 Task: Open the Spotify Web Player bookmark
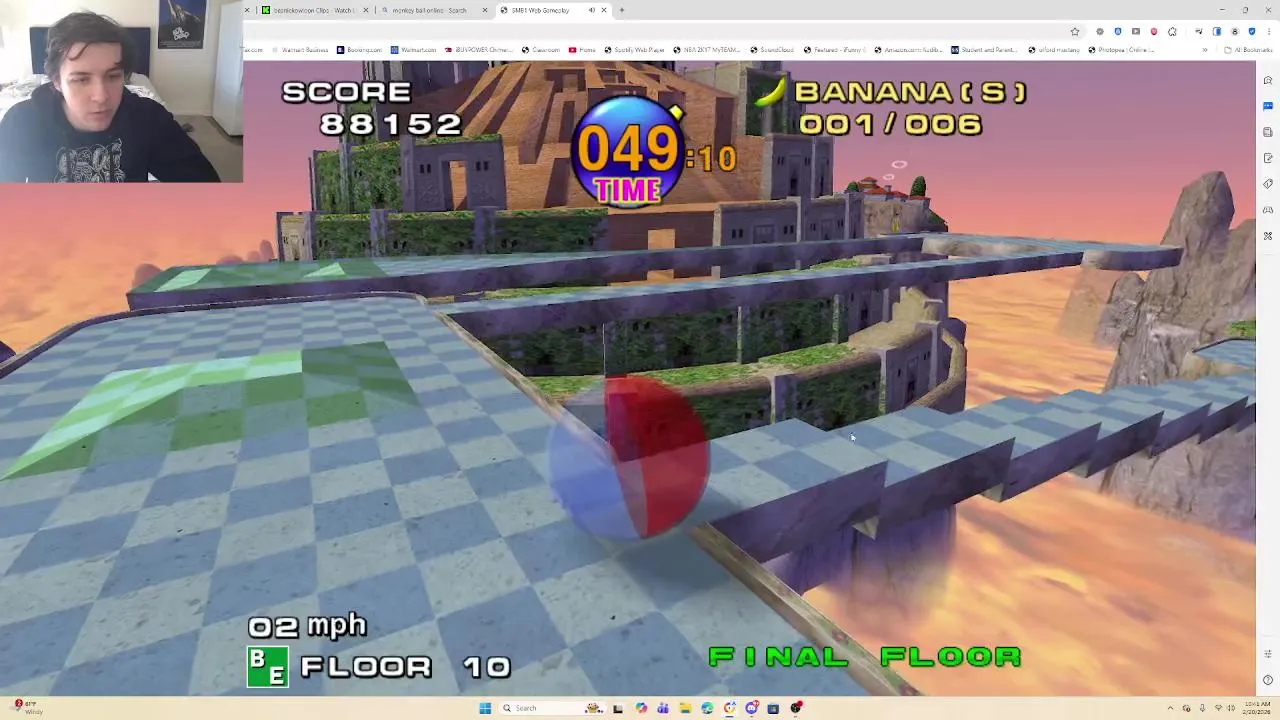tap(634, 50)
